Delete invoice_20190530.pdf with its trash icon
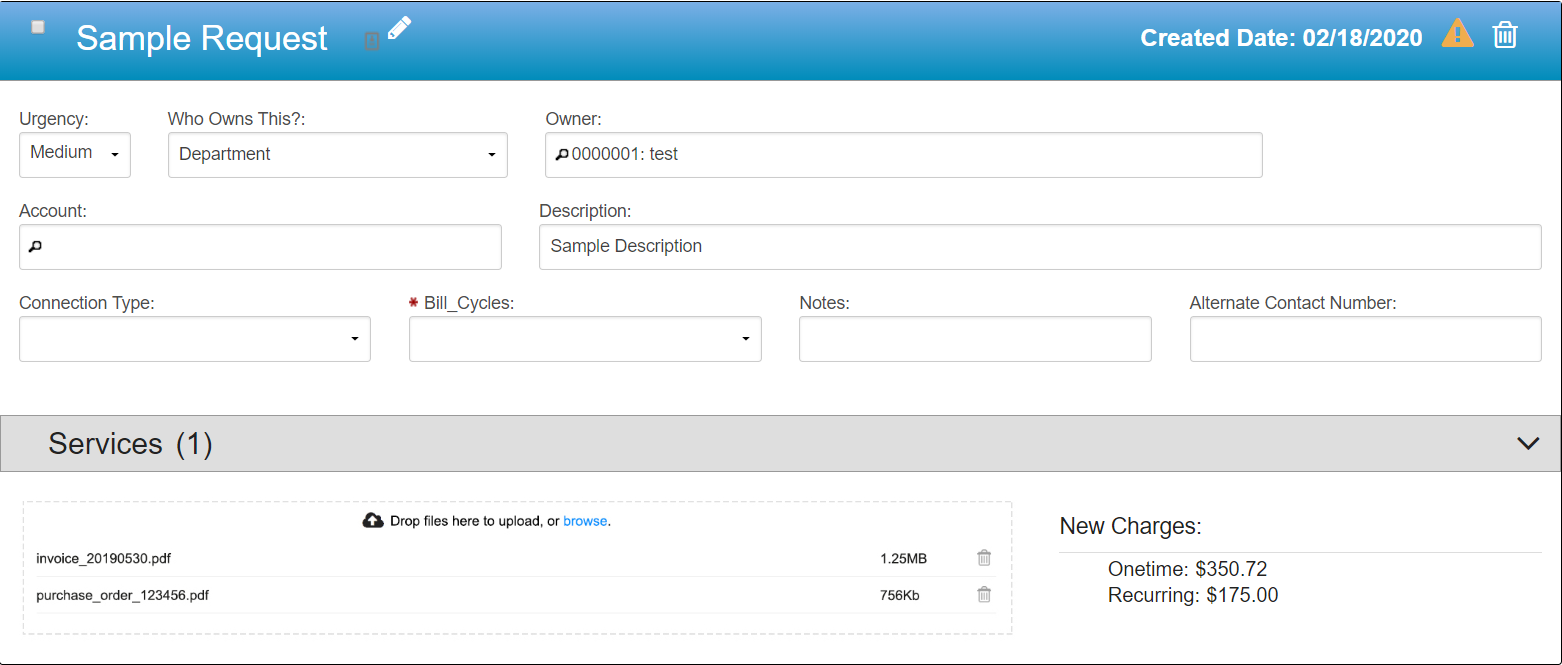Viewport: 1562px width, 665px height. 984,558
